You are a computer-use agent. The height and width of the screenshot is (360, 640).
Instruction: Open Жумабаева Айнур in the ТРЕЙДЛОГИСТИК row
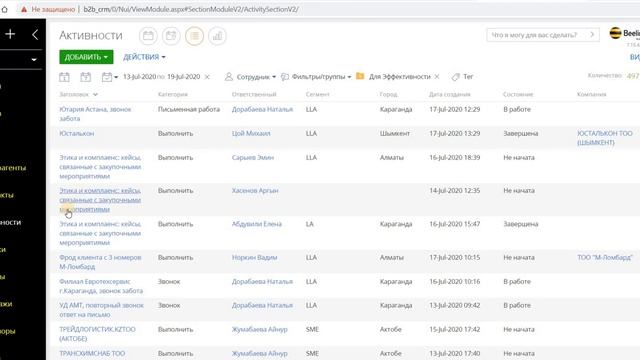(260, 329)
